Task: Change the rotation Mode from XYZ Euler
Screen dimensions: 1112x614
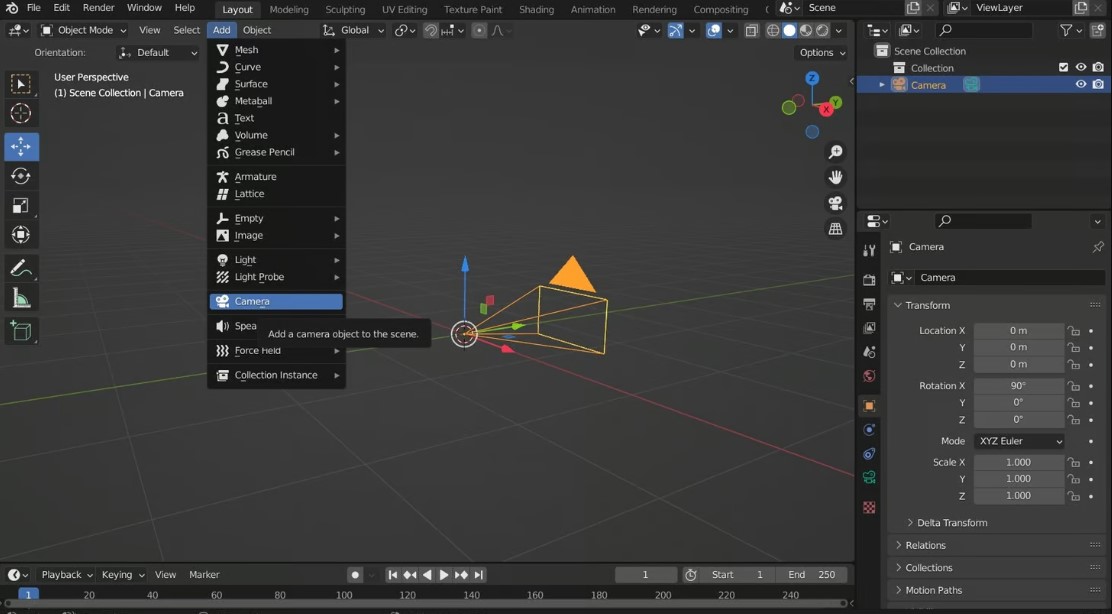Action: click(1018, 441)
